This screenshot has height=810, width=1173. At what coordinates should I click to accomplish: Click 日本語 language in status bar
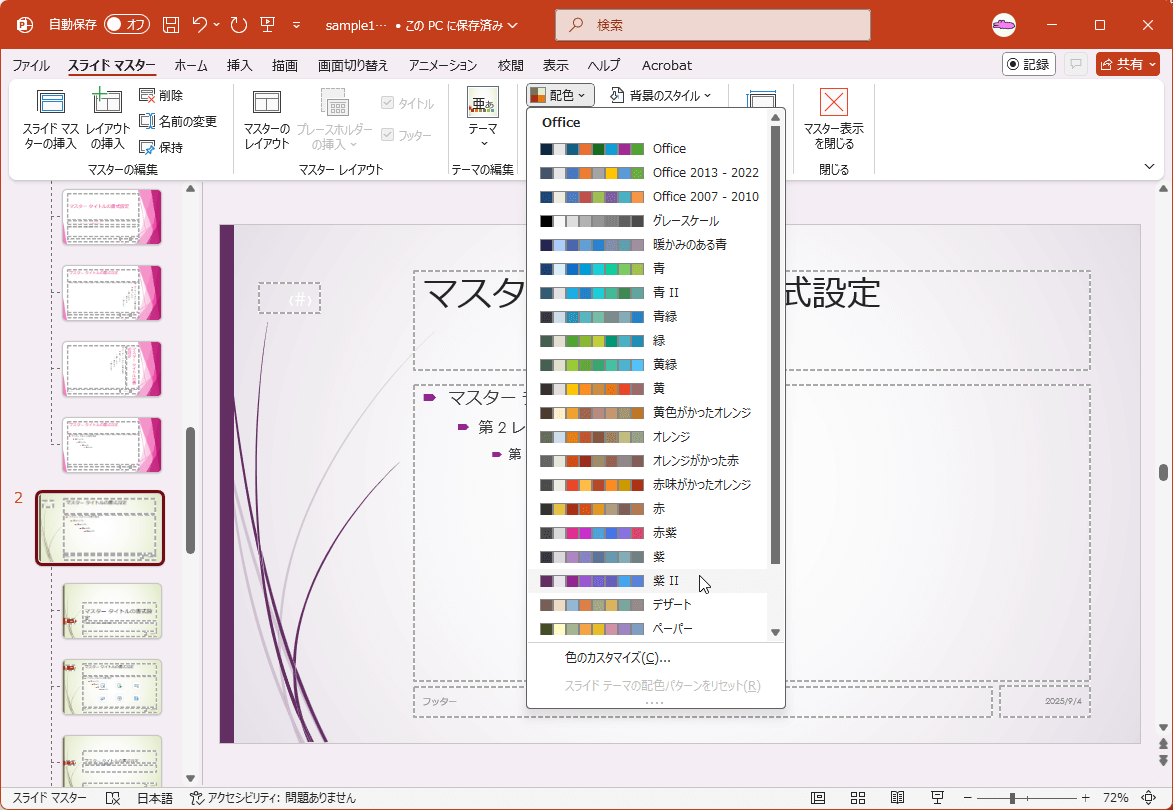coord(155,798)
